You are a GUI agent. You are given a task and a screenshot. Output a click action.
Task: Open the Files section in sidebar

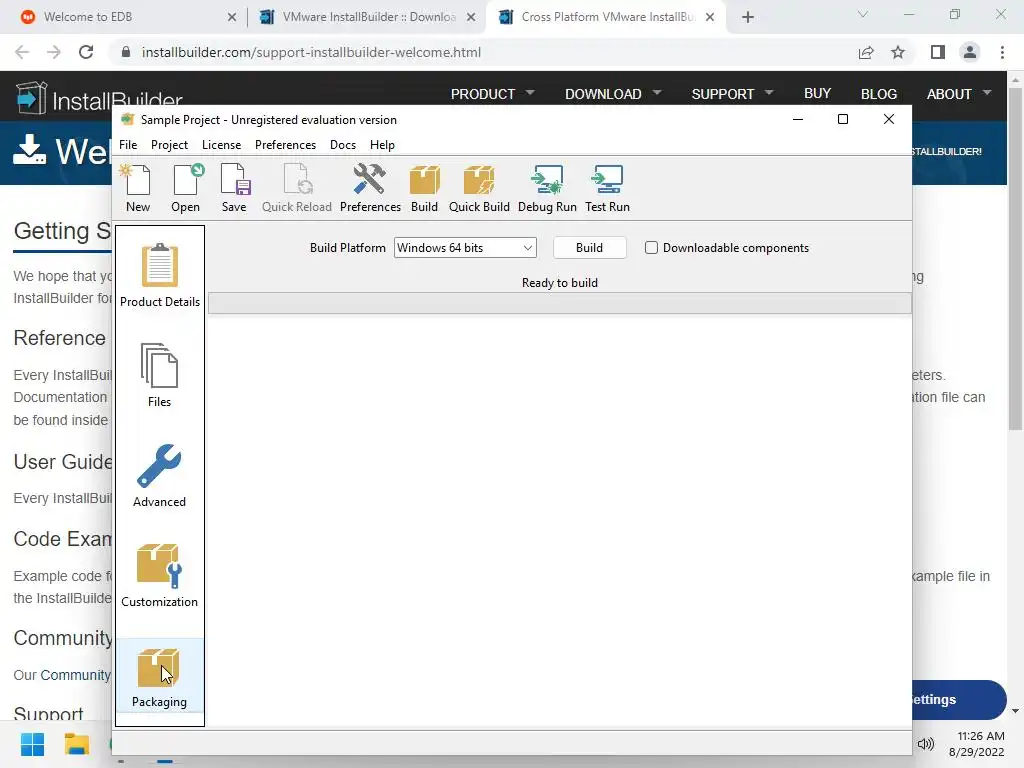pyautogui.click(x=159, y=375)
